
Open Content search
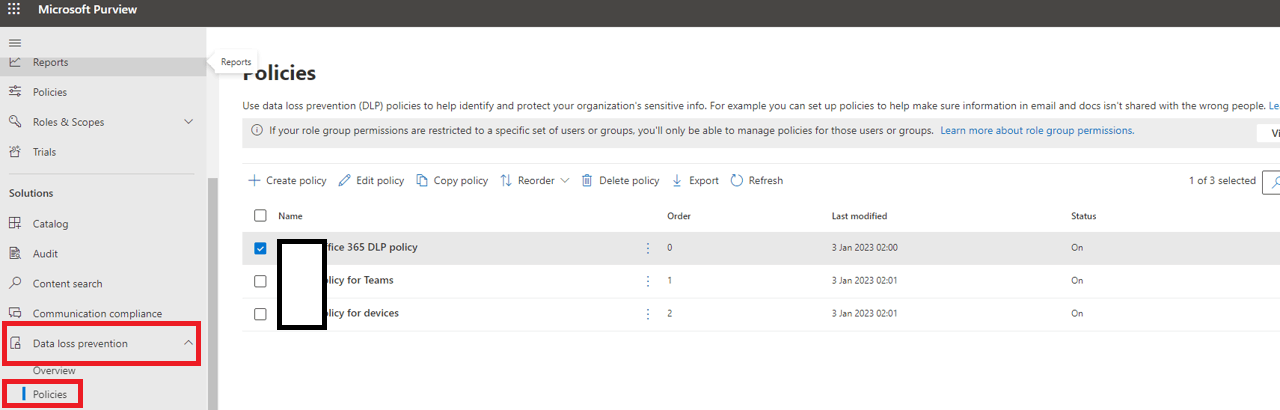click(x=68, y=284)
